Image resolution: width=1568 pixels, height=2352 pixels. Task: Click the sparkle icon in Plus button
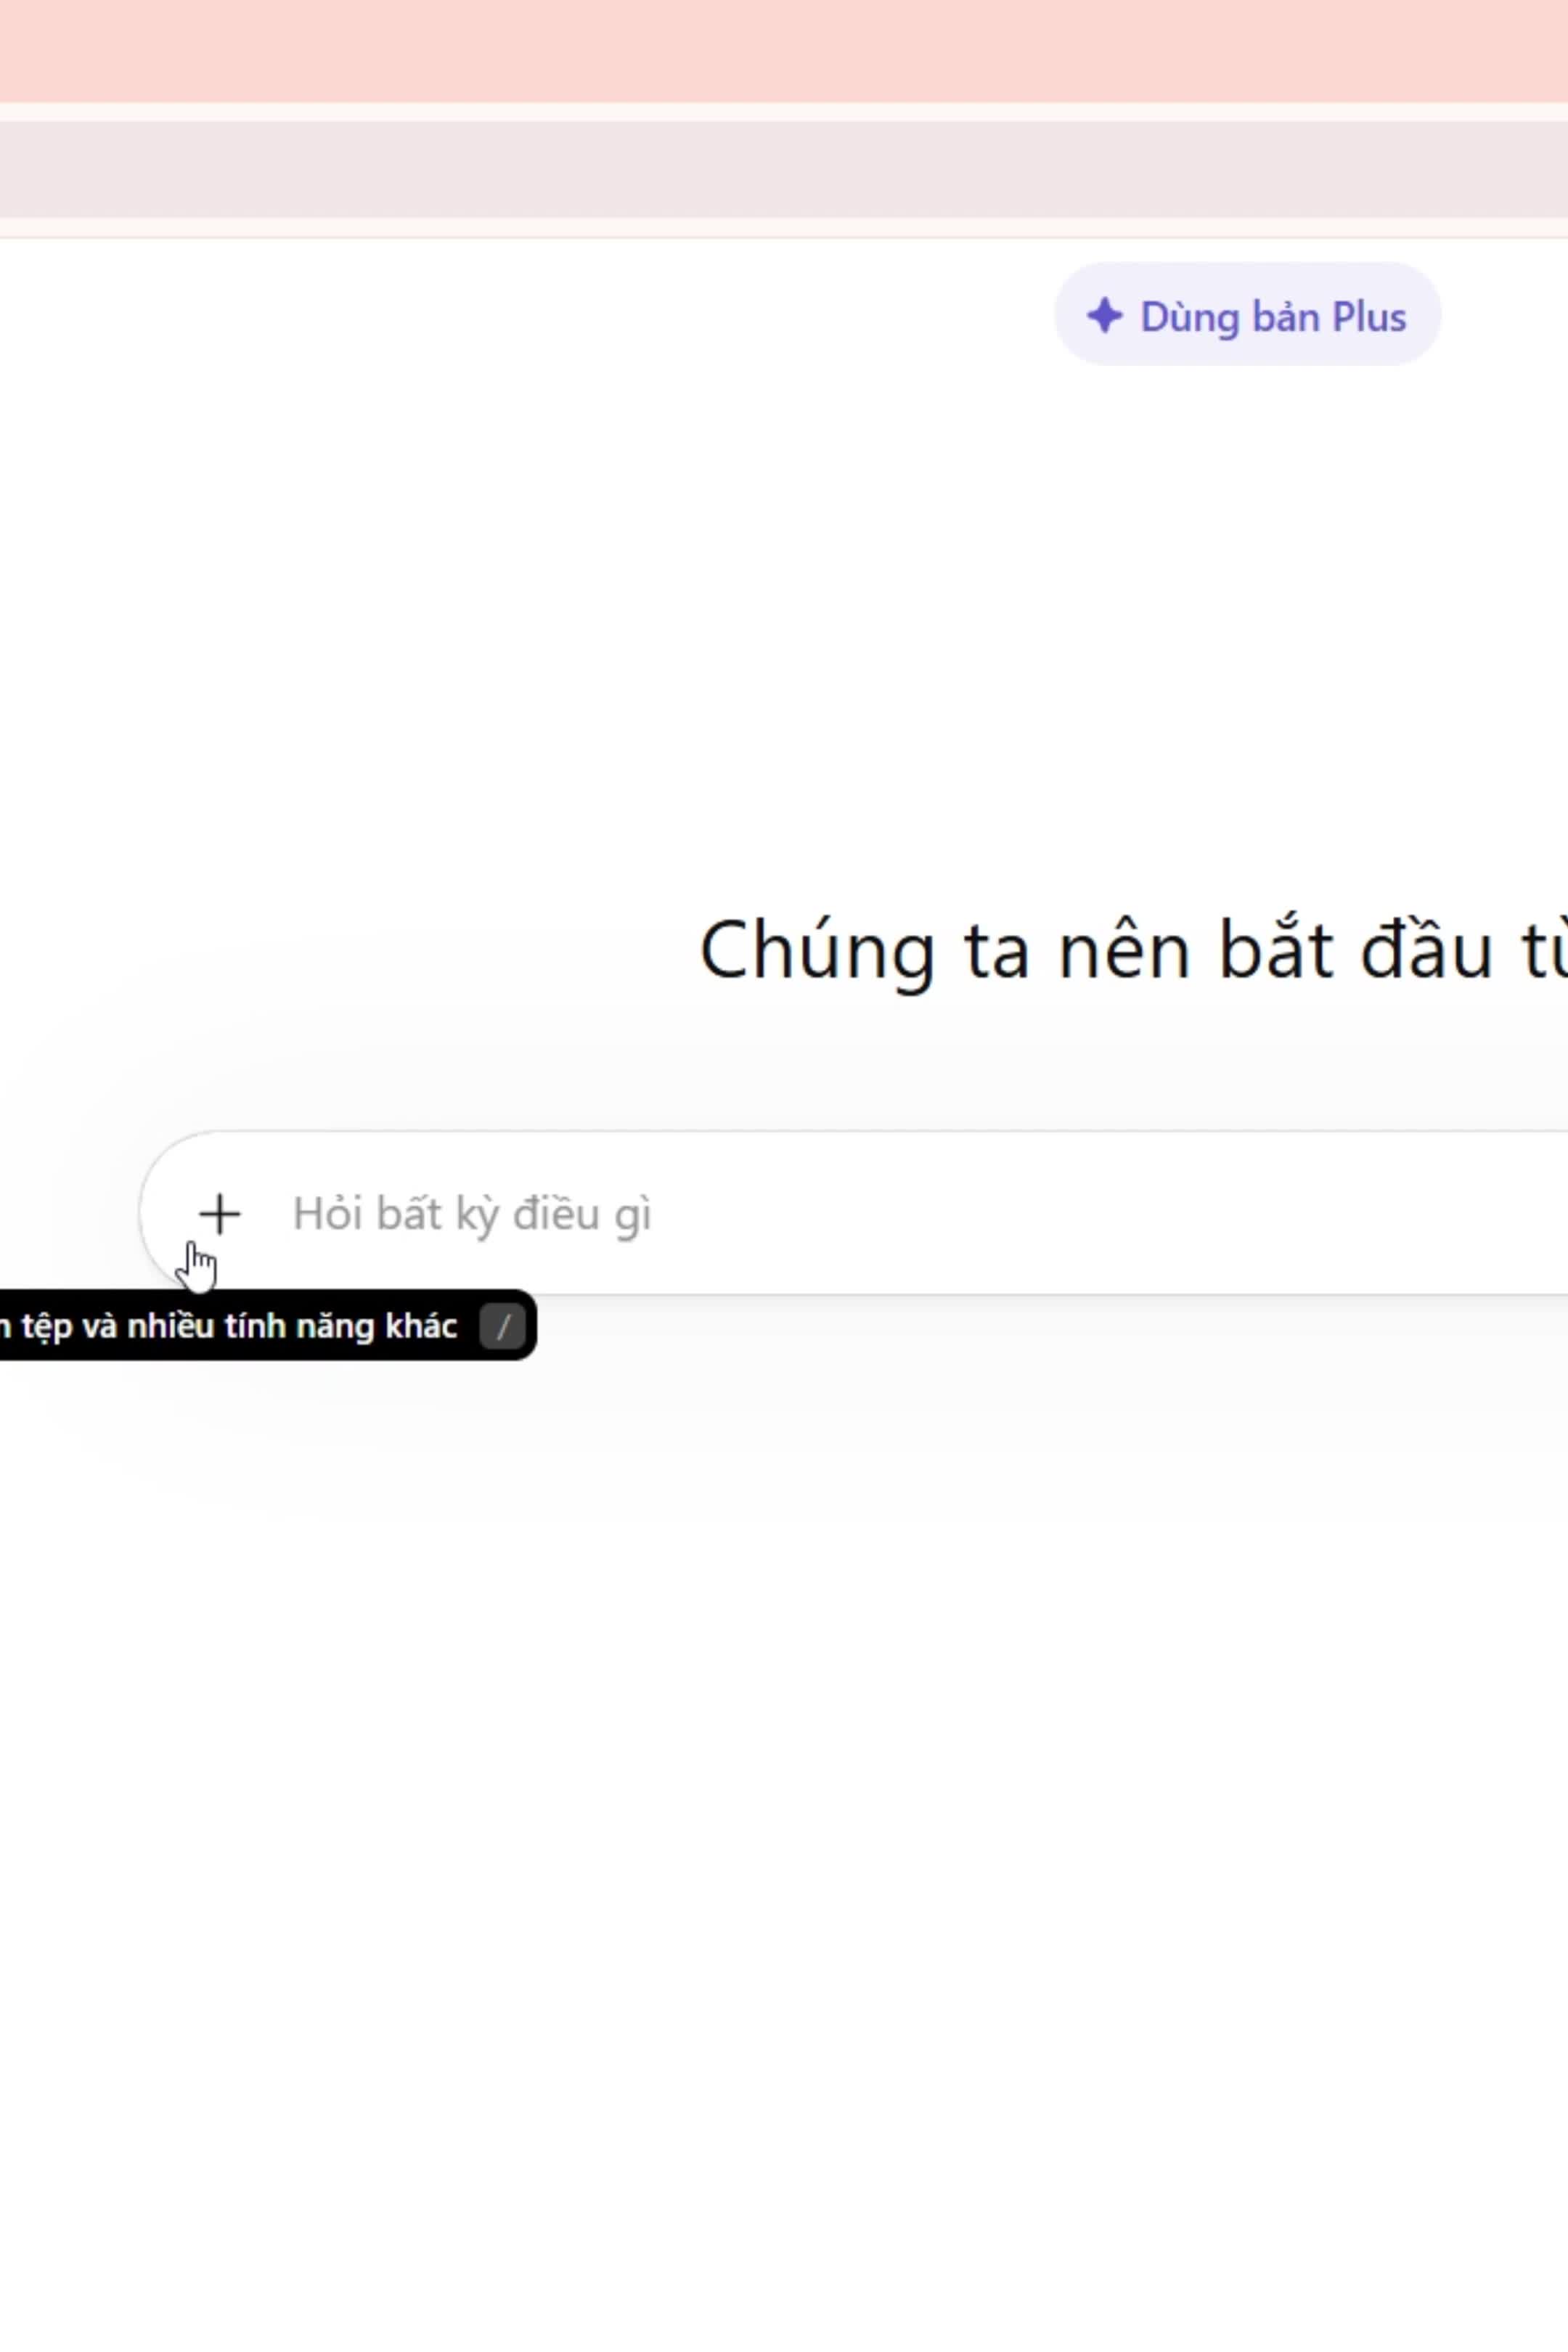(1104, 315)
